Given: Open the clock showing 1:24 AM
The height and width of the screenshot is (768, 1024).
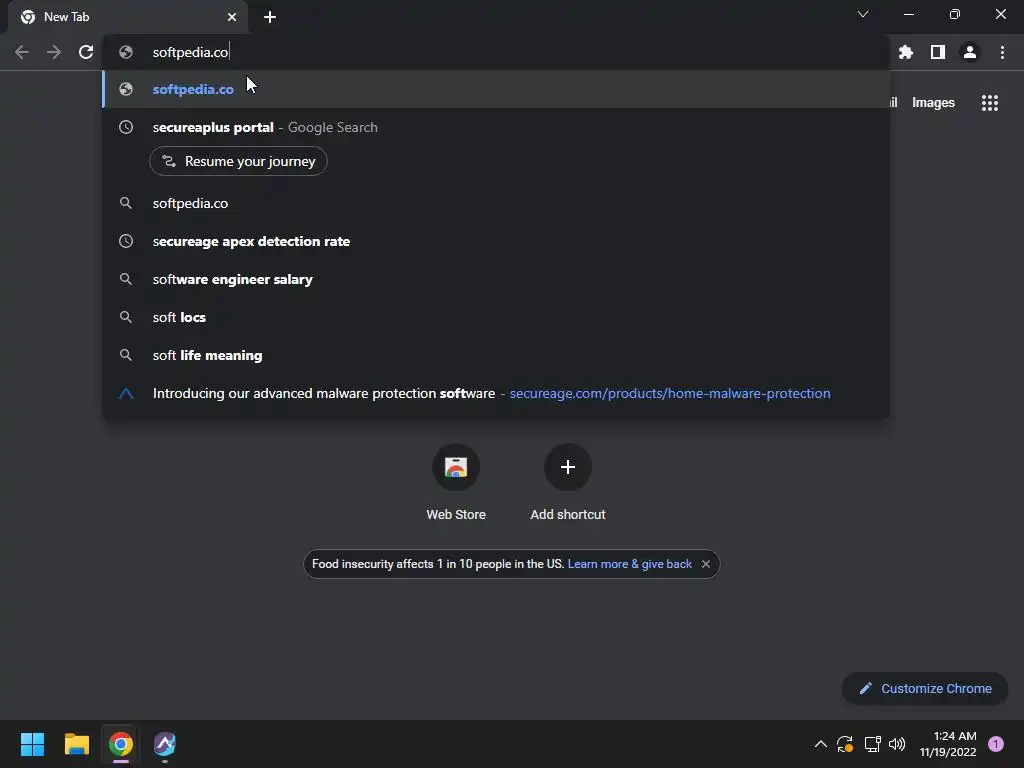Looking at the screenshot, I should point(948,744).
